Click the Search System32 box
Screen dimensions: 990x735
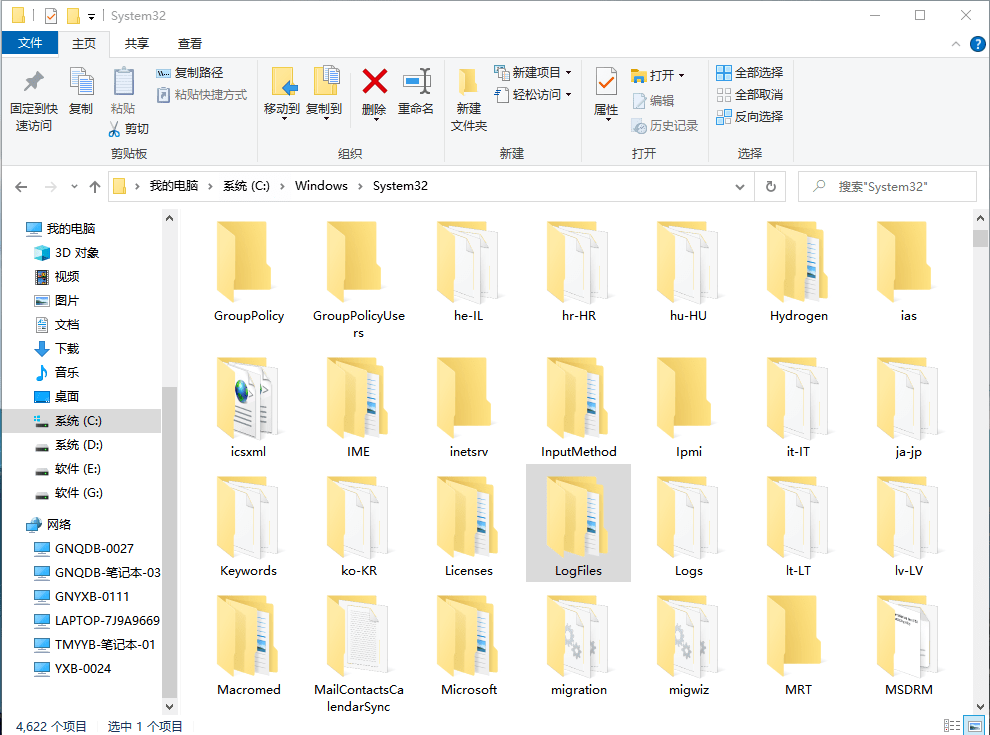point(887,187)
